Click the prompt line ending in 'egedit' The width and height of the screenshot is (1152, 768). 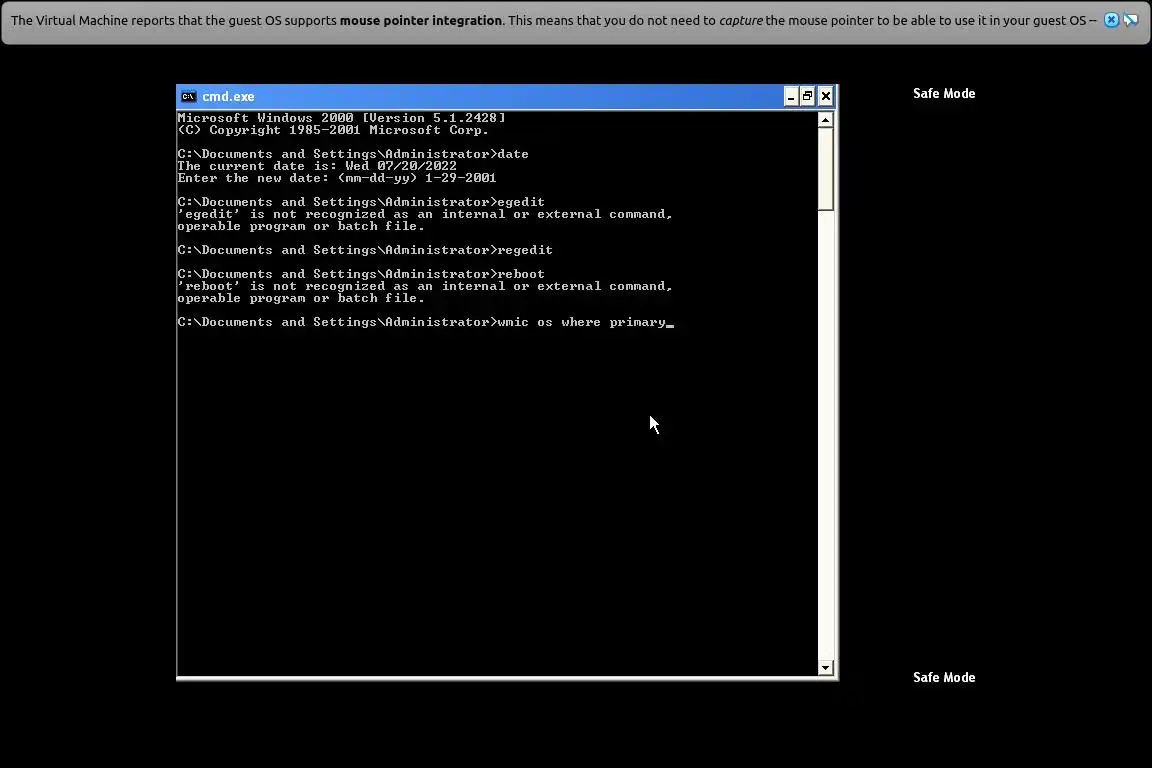[x=361, y=202]
